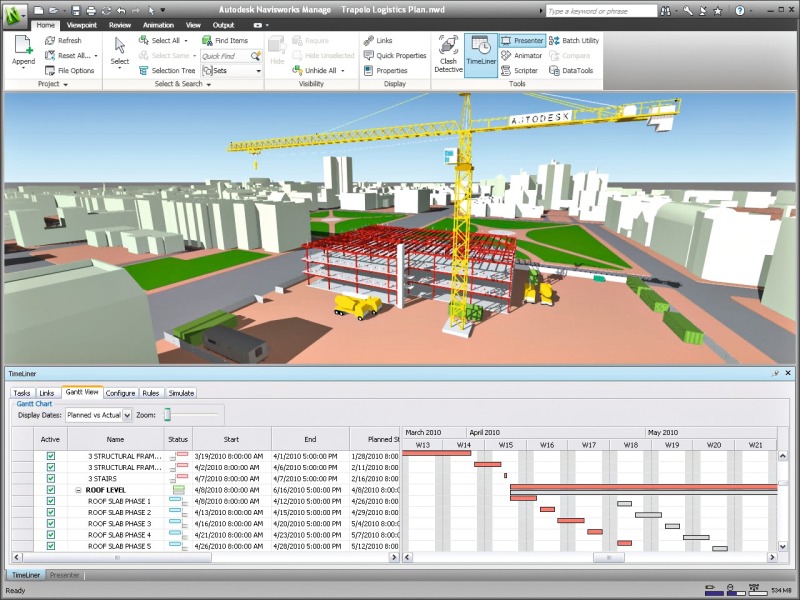Click the binoculars search icon

pyautogui.click(x=665, y=11)
